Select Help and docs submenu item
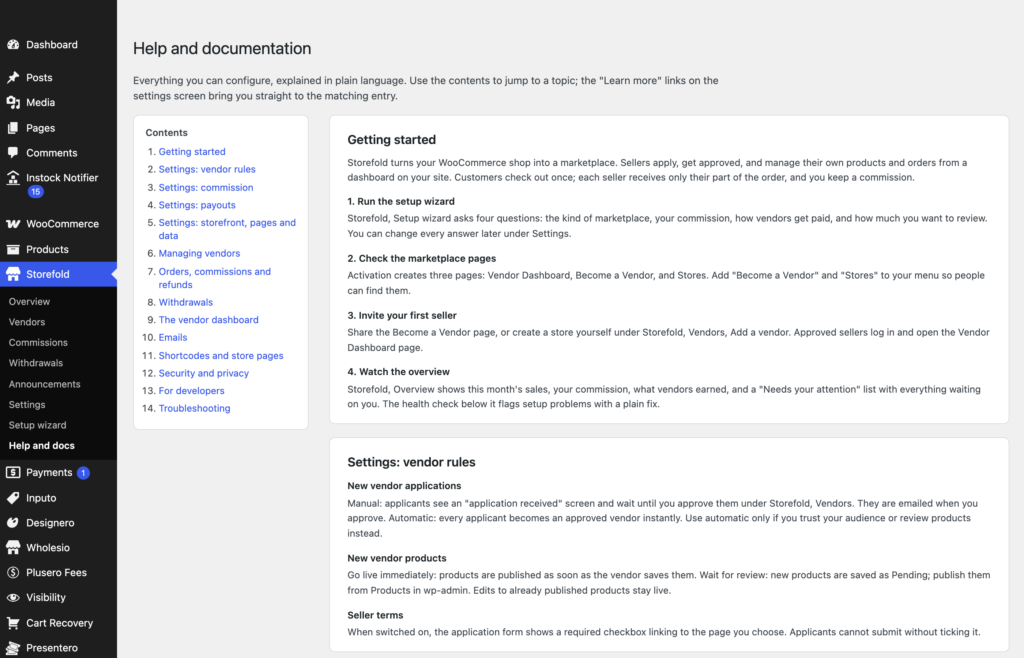Screen dimensions: 1024x658 coord(42,446)
